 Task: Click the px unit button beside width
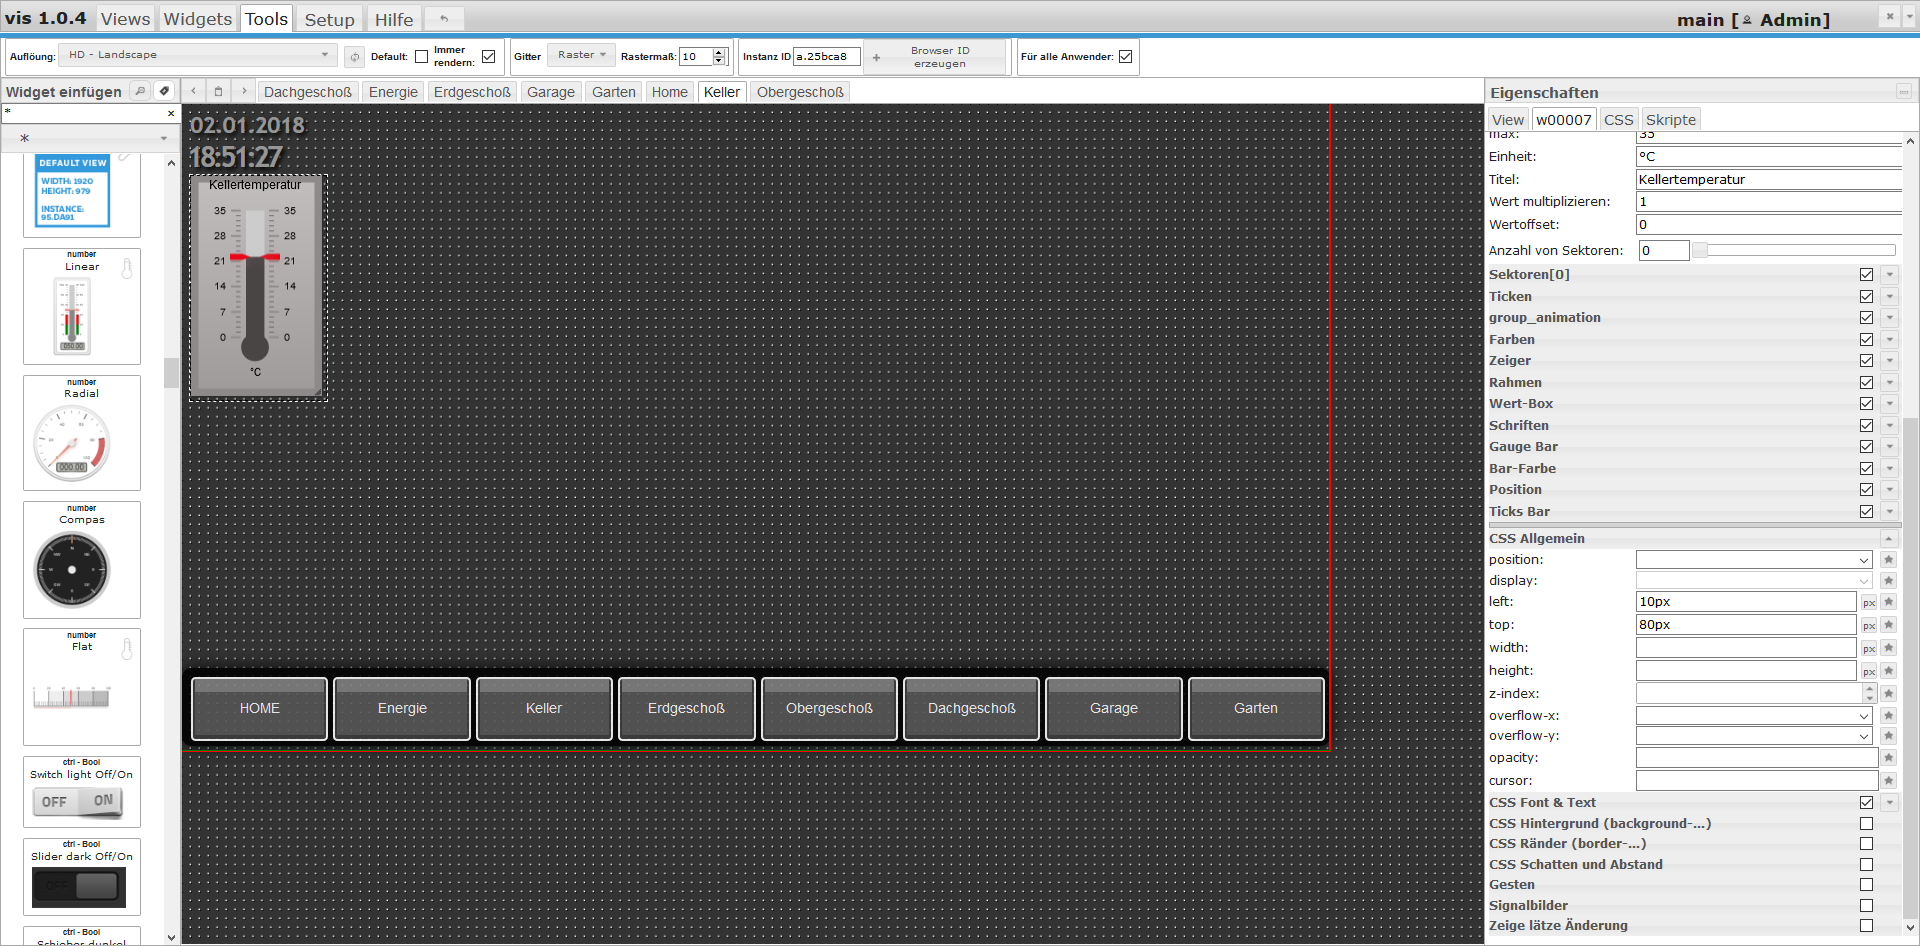coord(1868,649)
